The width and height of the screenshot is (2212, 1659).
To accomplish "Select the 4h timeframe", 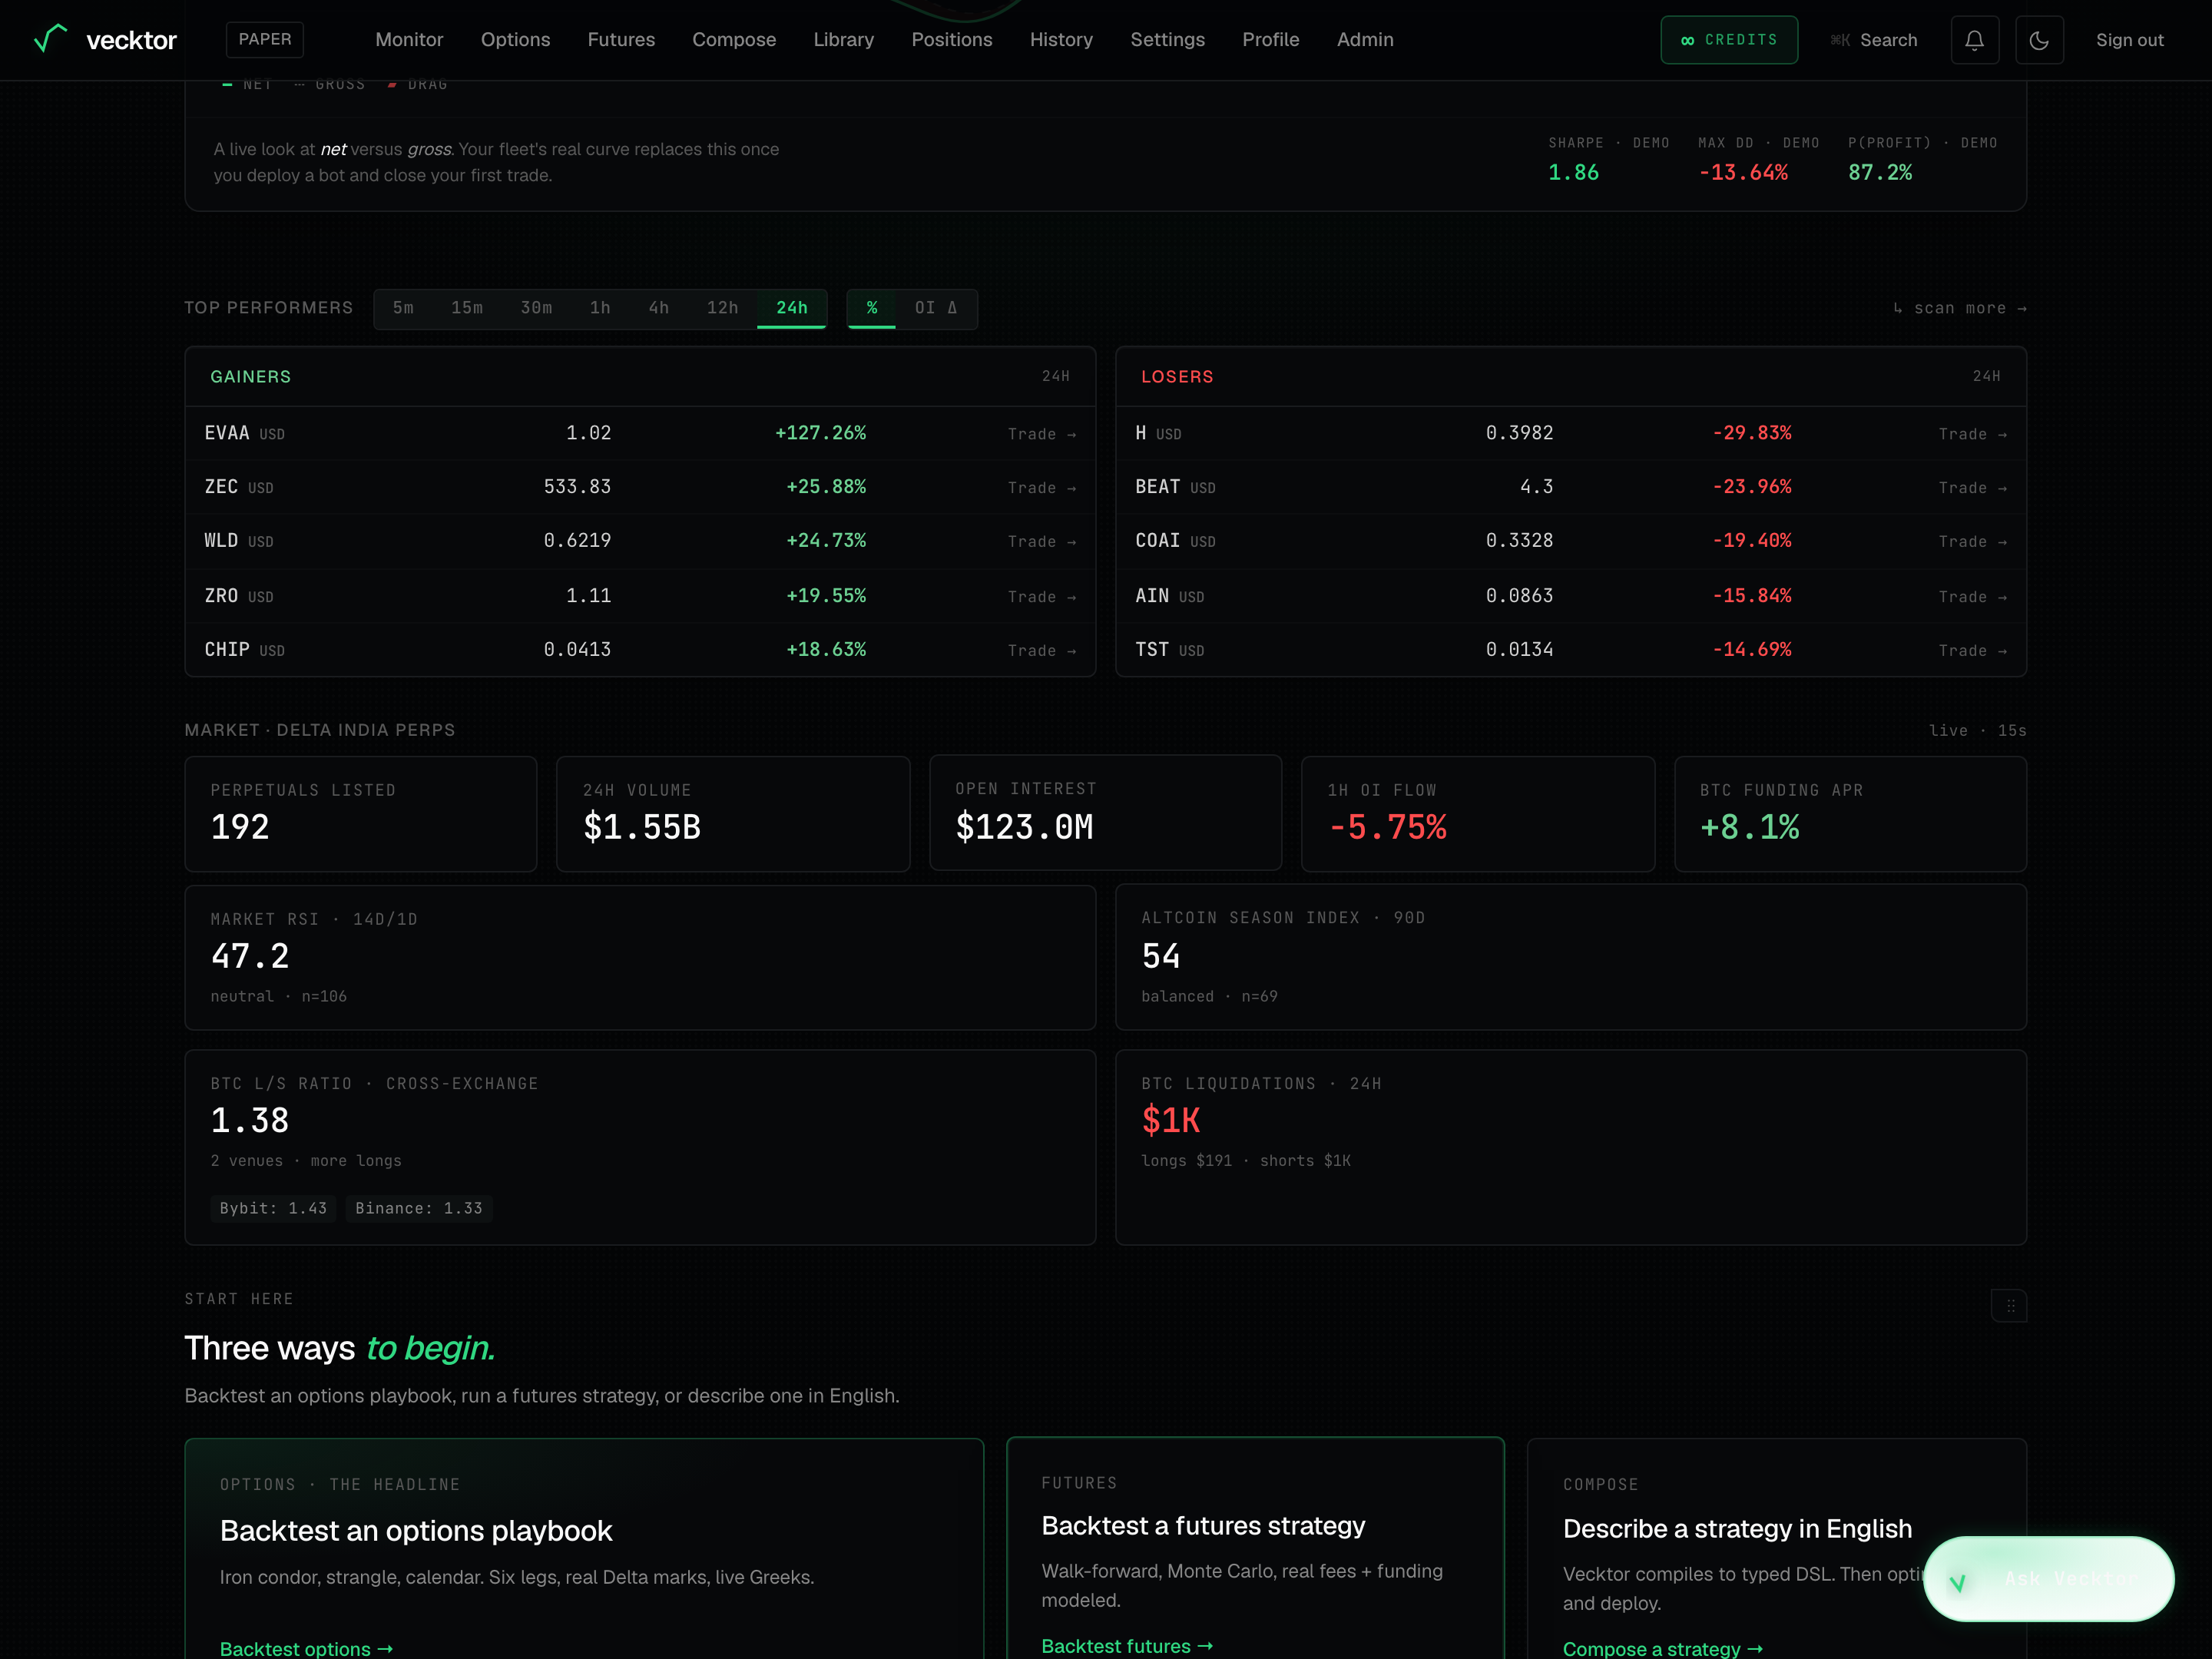I will pyautogui.click(x=659, y=308).
